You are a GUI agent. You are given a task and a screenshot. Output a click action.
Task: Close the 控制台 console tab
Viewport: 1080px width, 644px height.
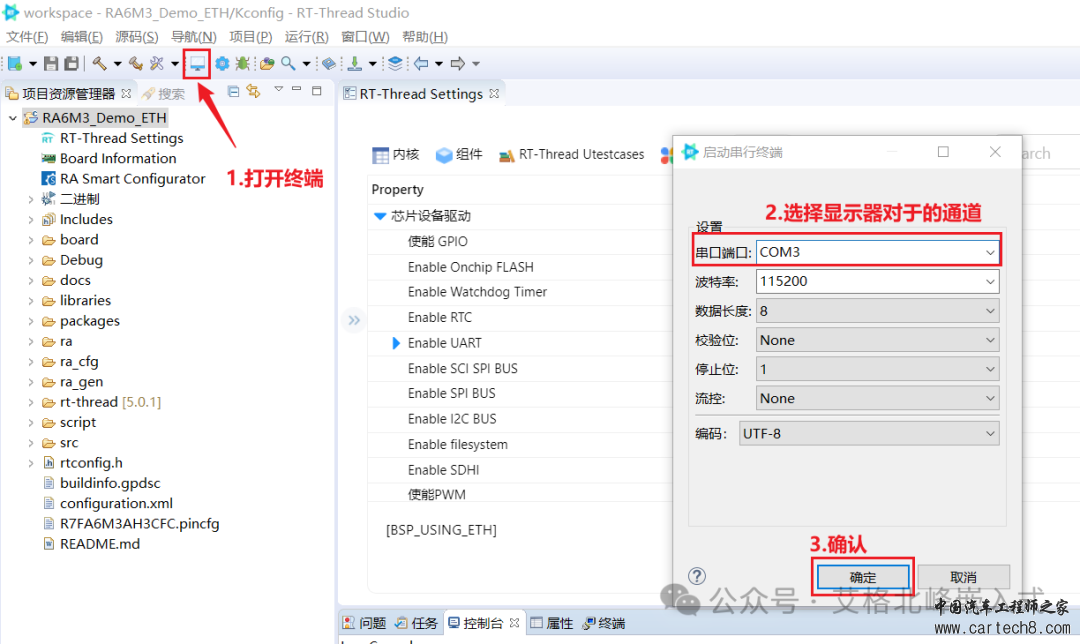(514, 623)
